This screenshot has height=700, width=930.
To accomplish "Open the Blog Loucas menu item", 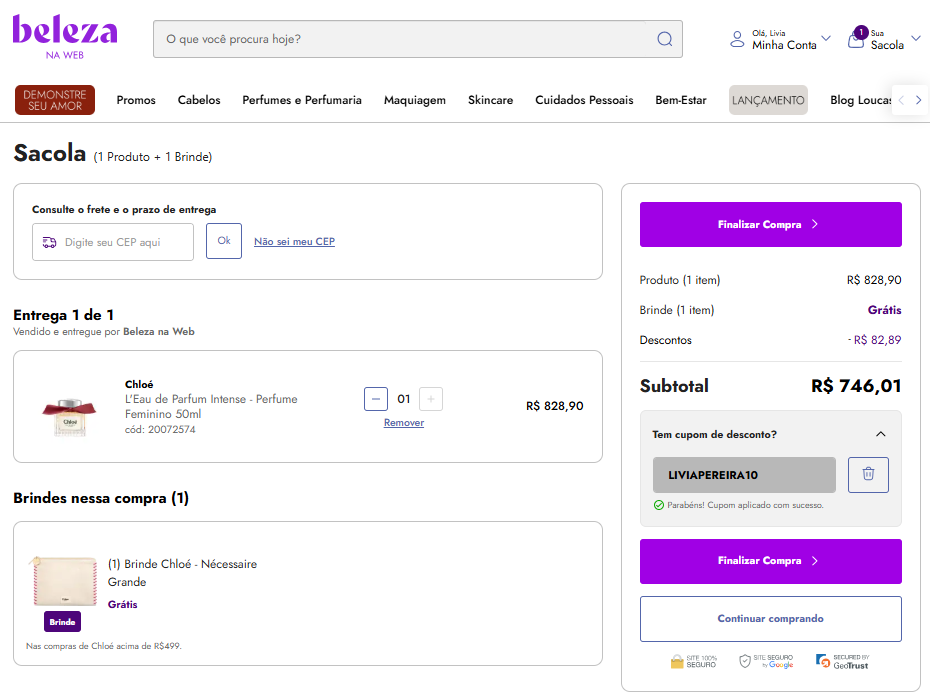I will pyautogui.click(x=861, y=100).
